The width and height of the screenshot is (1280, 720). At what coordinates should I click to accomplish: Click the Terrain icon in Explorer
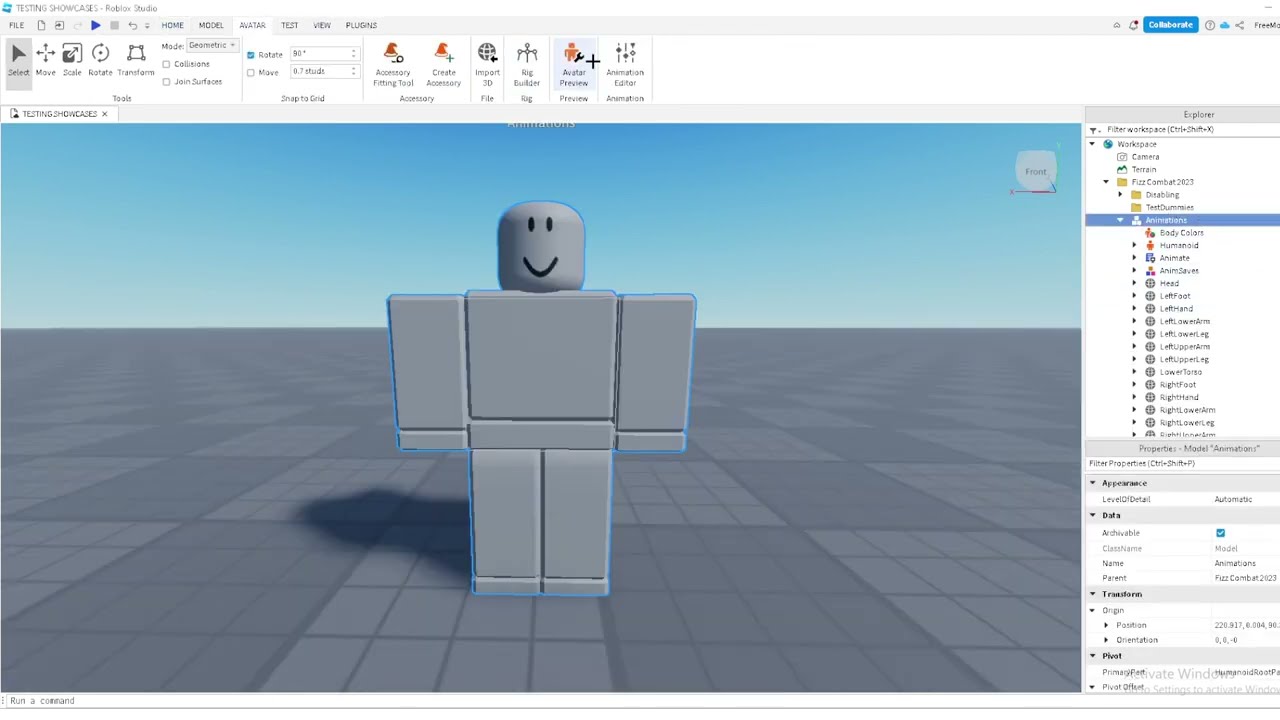[x=1122, y=170]
